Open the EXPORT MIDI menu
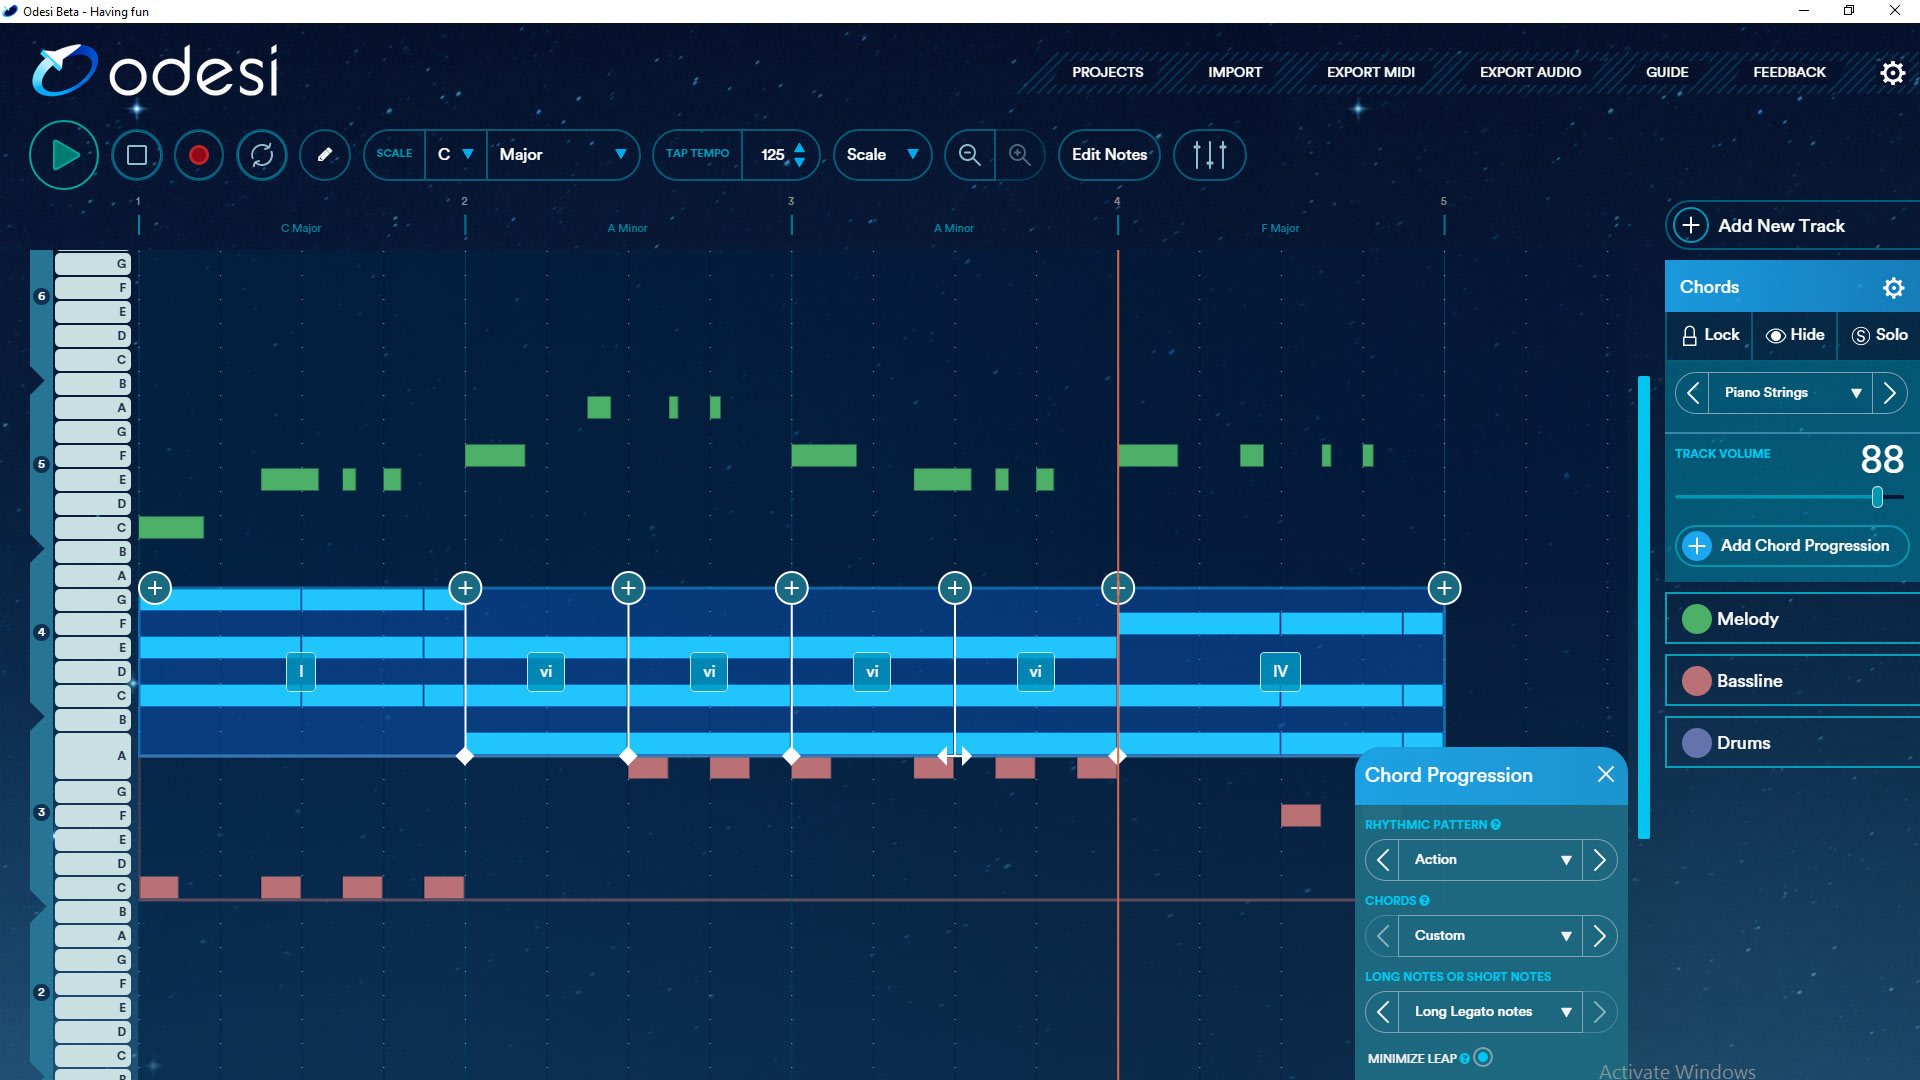 coord(1370,72)
